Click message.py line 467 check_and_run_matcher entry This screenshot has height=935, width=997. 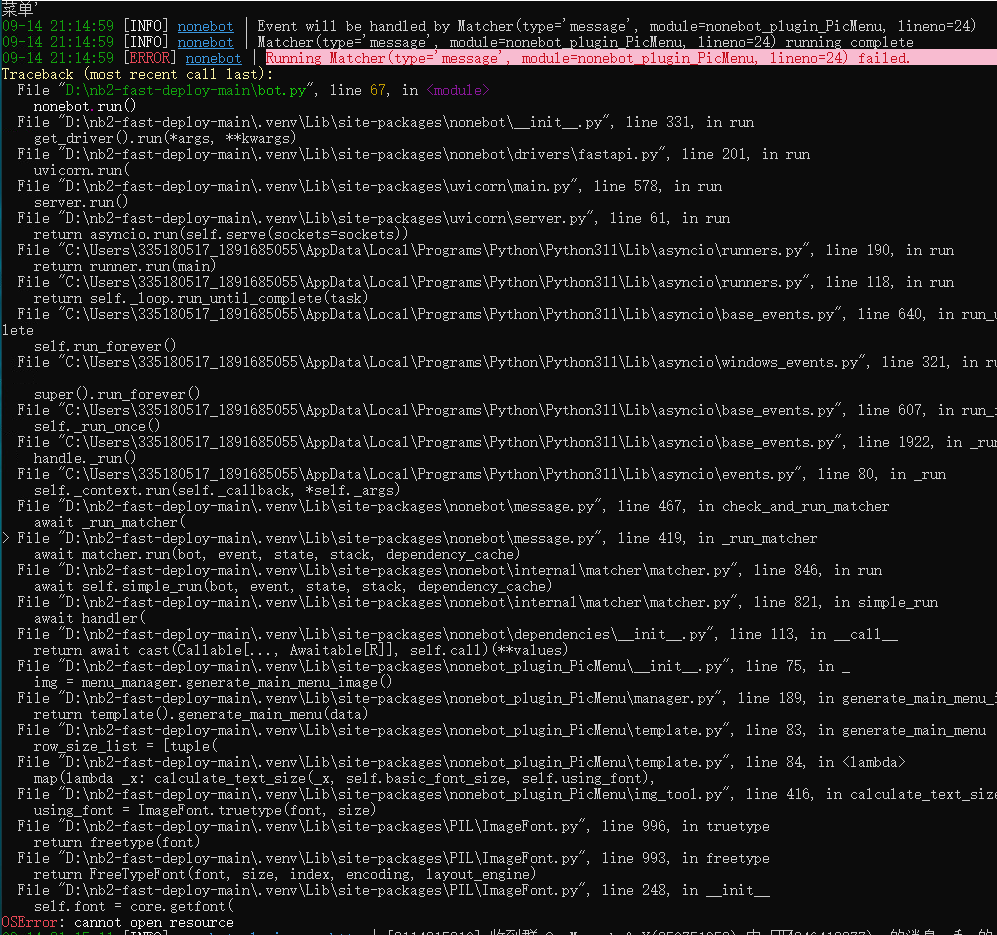pos(453,506)
